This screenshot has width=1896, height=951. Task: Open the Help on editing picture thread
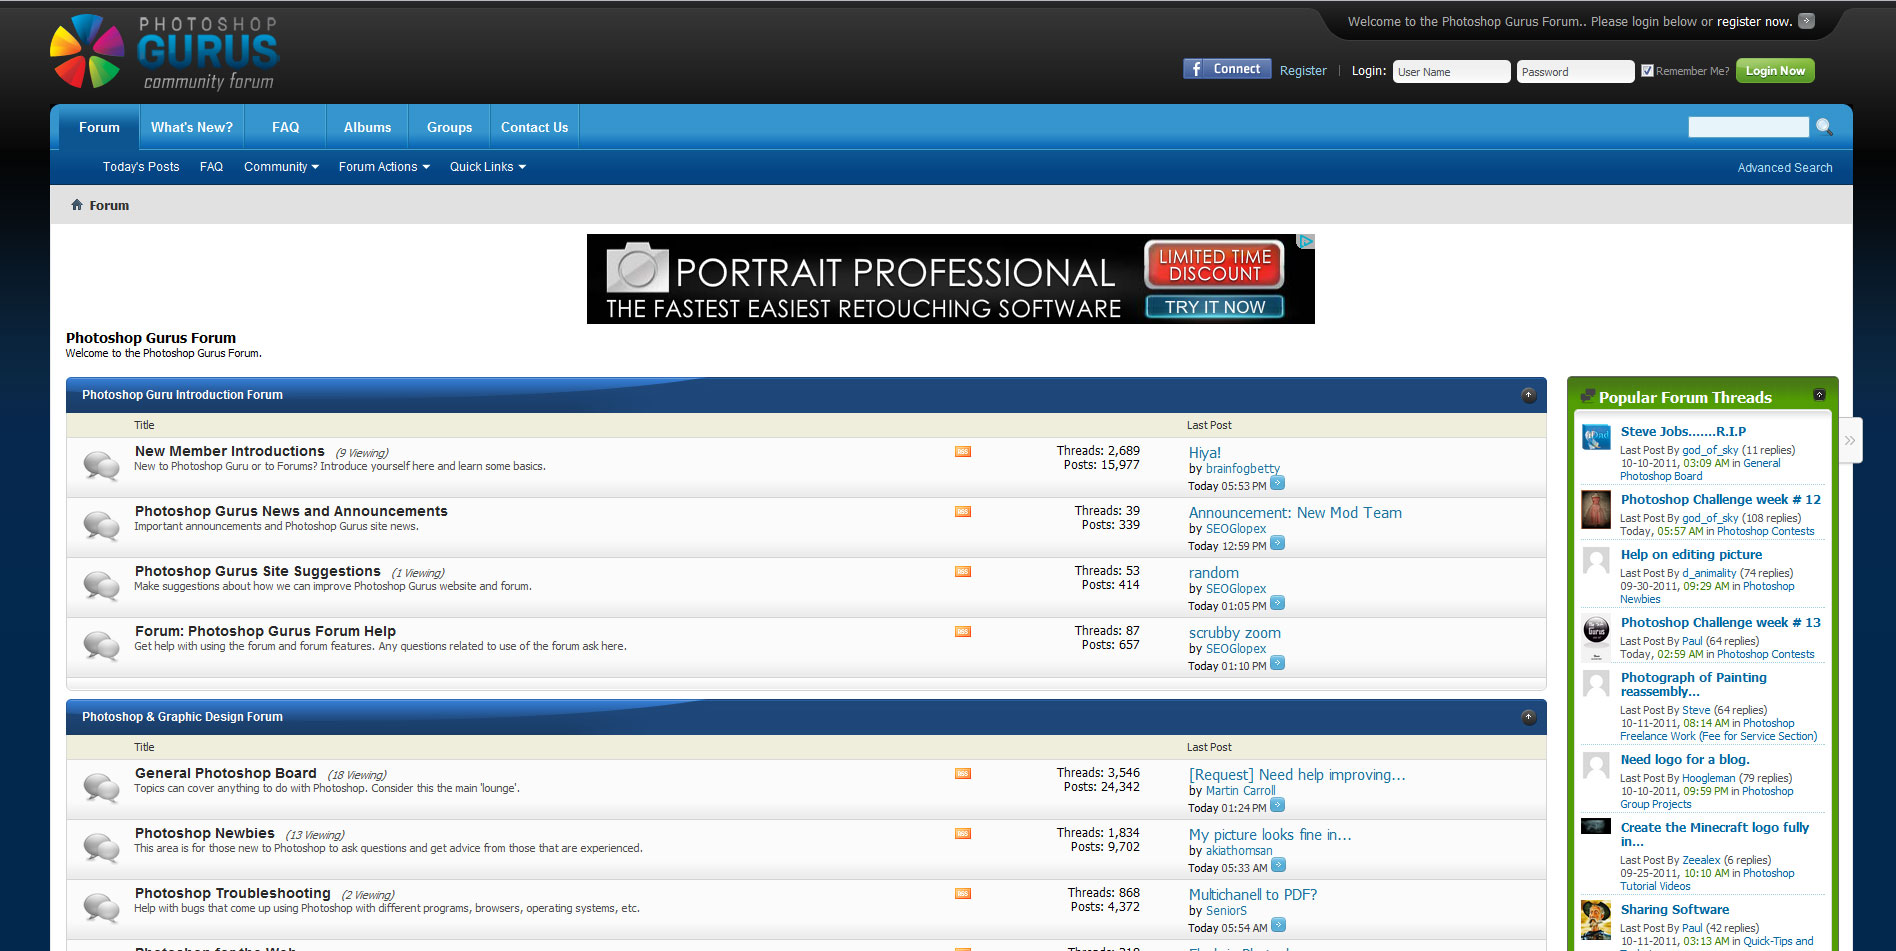1691,554
